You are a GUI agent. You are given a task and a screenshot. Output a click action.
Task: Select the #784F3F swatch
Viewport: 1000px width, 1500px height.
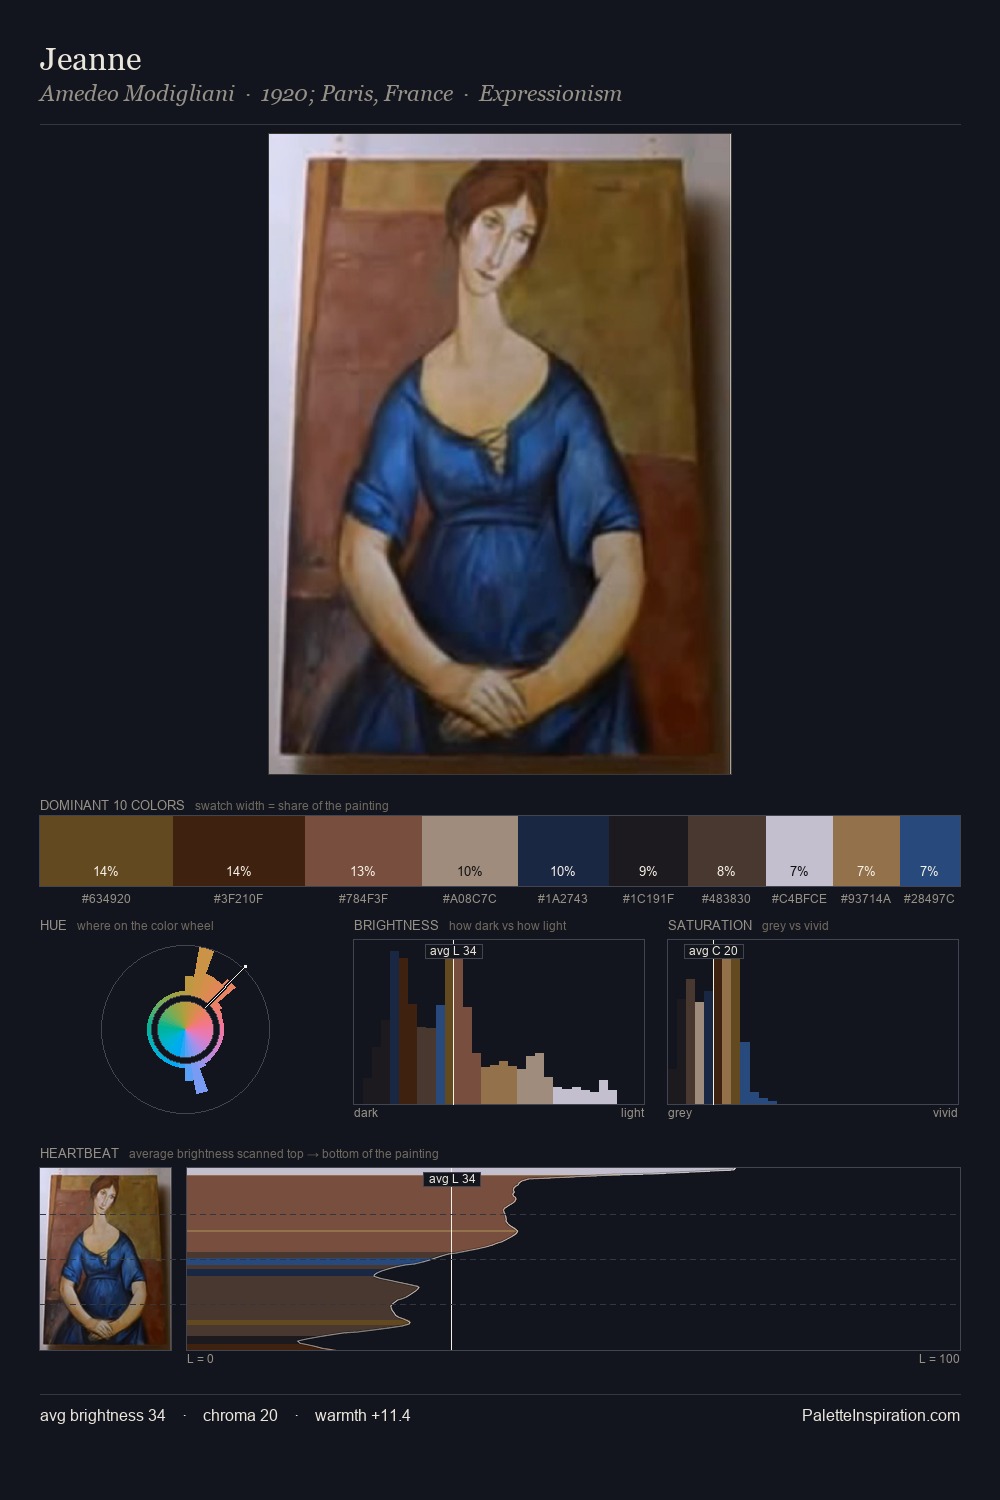coord(363,851)
